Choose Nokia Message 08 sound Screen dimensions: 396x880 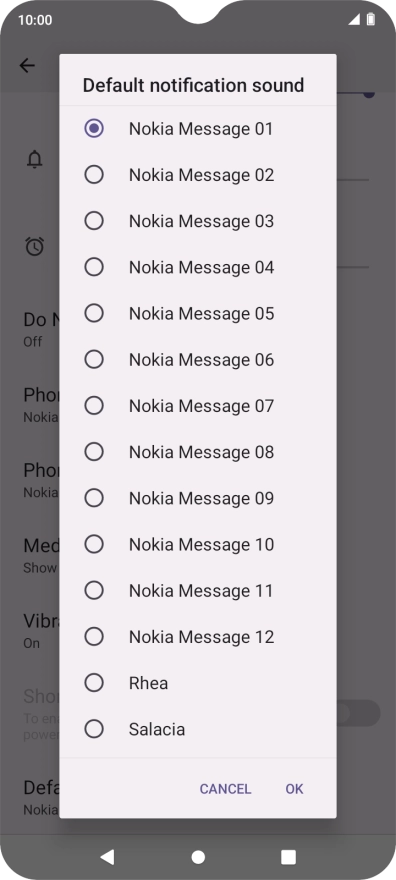(x=198, y=452)
